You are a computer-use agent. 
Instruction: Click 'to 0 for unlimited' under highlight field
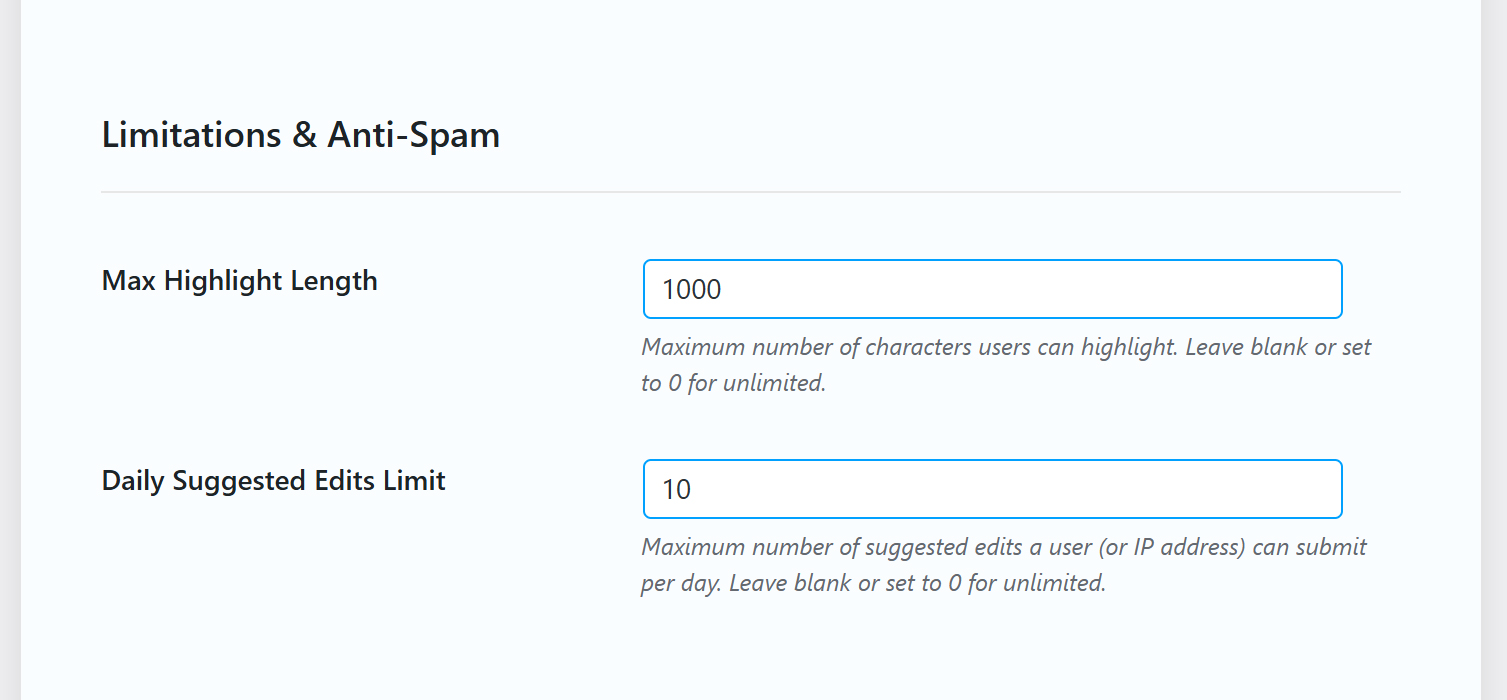pos(733,384)
